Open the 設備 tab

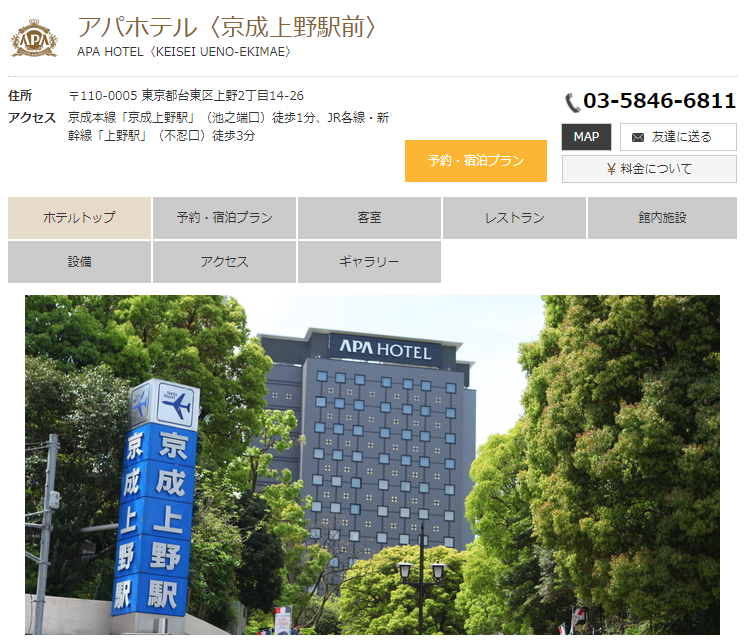coord(79,262)
